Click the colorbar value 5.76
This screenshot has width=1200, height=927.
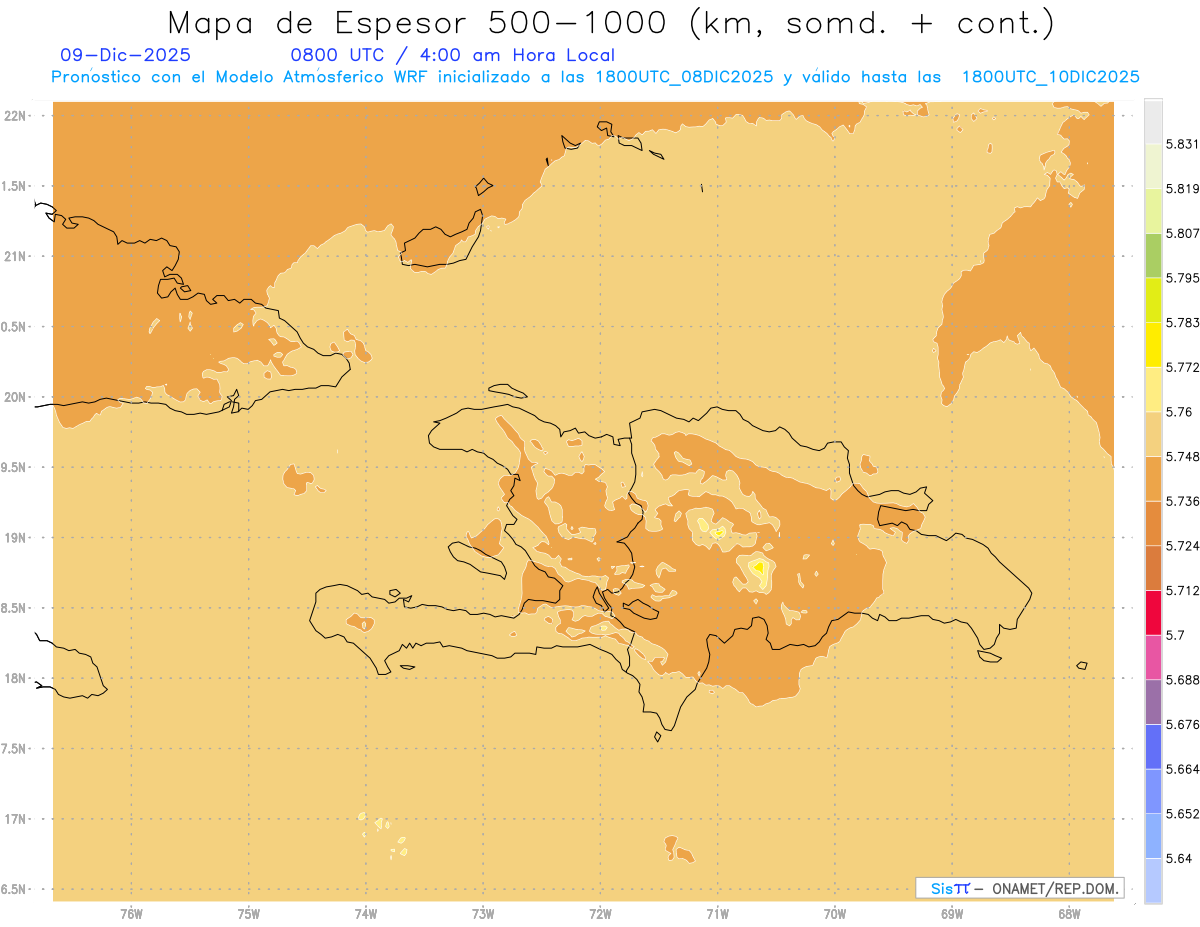1179,412
